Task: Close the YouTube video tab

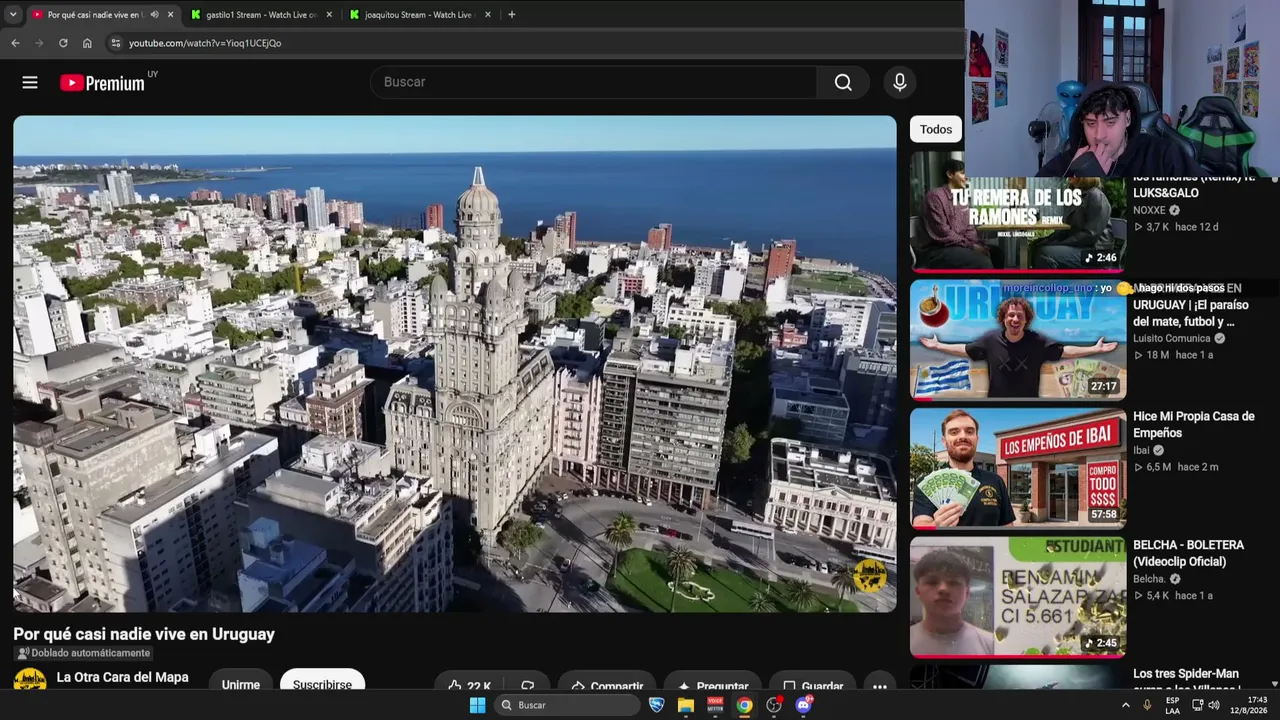Action: click(170, 15)
